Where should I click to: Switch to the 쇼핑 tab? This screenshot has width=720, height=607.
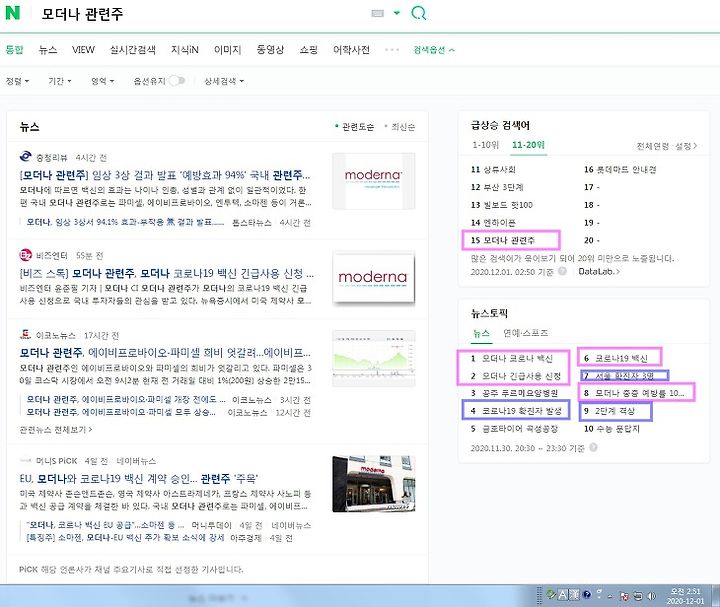[x=309, y=50]
